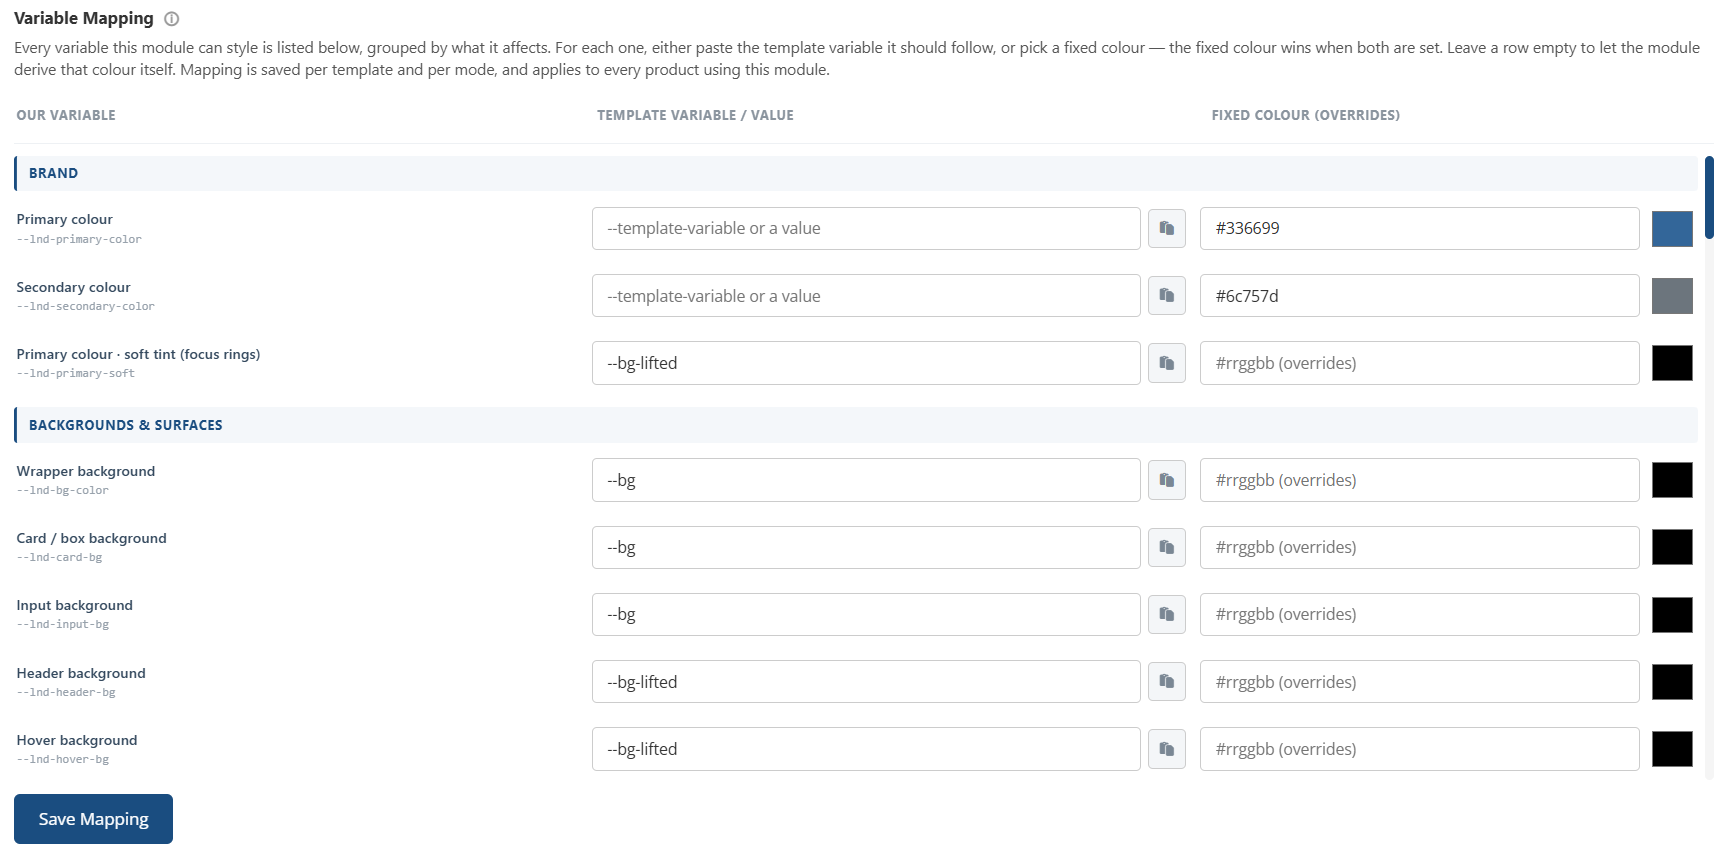Open black swatch for Wrapper background
Viewport: 1727px width, 853px height.
coord(1672,480)
